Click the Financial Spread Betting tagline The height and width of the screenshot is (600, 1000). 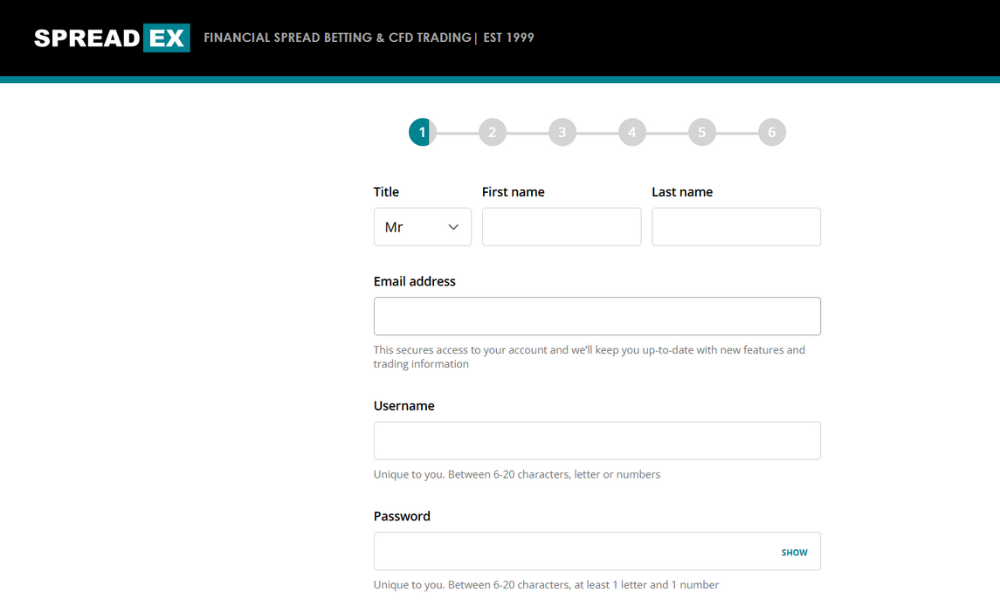pyautogui.click(x=368, y=38)
